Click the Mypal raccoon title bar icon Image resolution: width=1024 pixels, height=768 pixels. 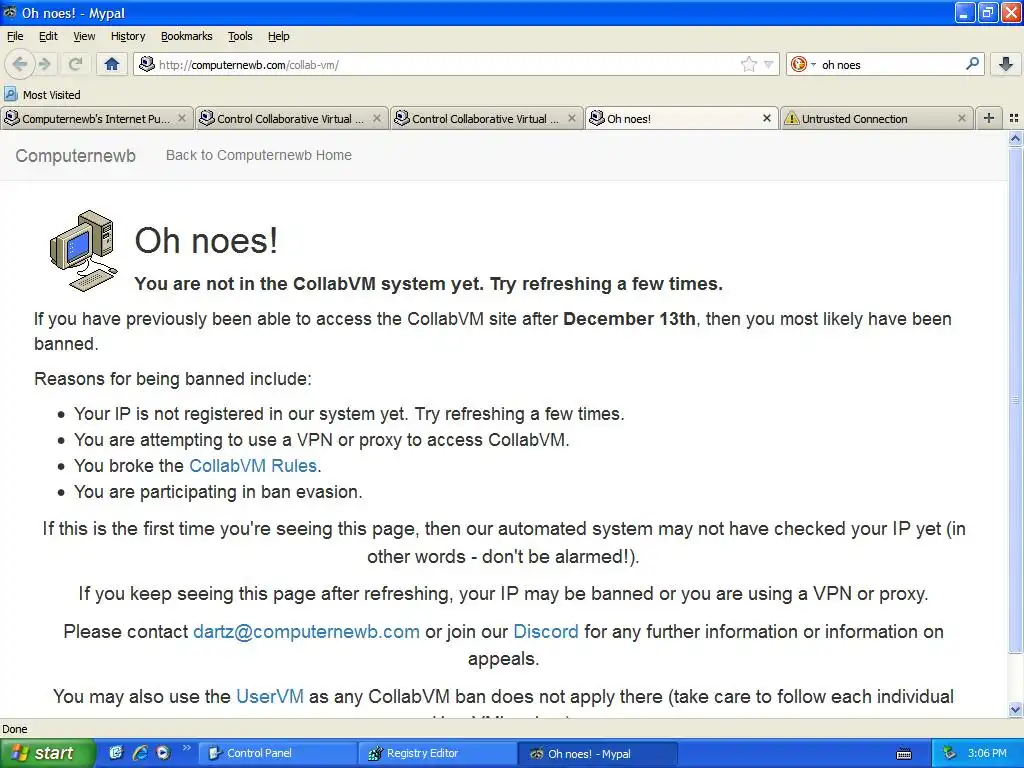point(10,12)
